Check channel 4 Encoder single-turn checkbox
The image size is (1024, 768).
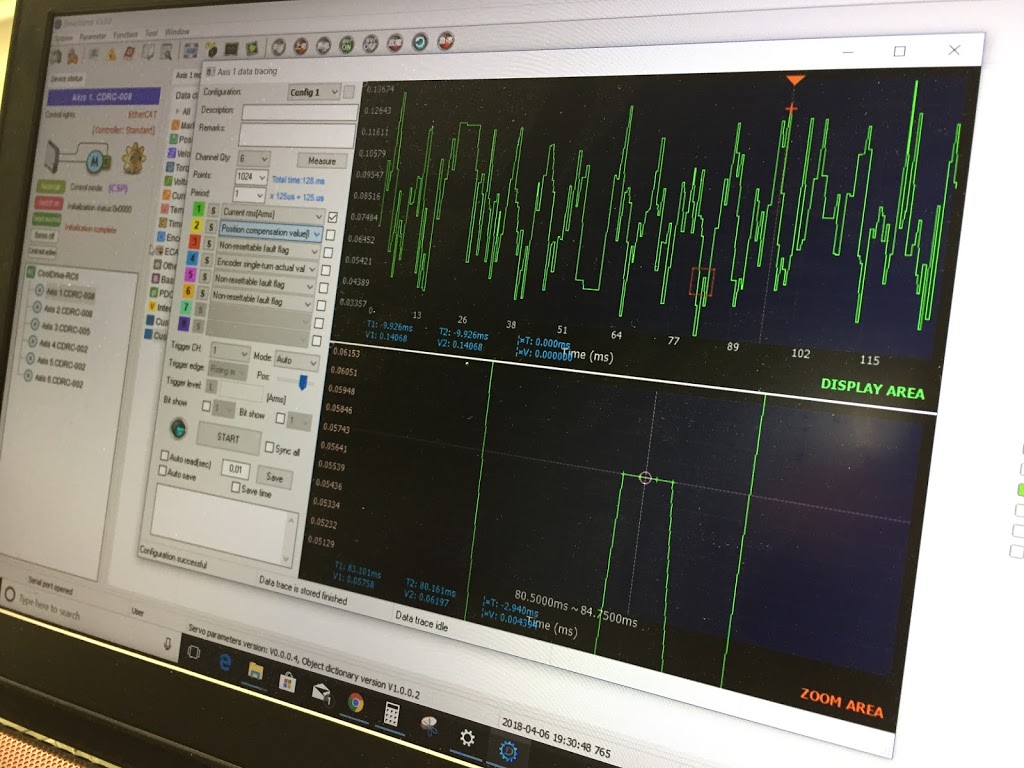326,269
